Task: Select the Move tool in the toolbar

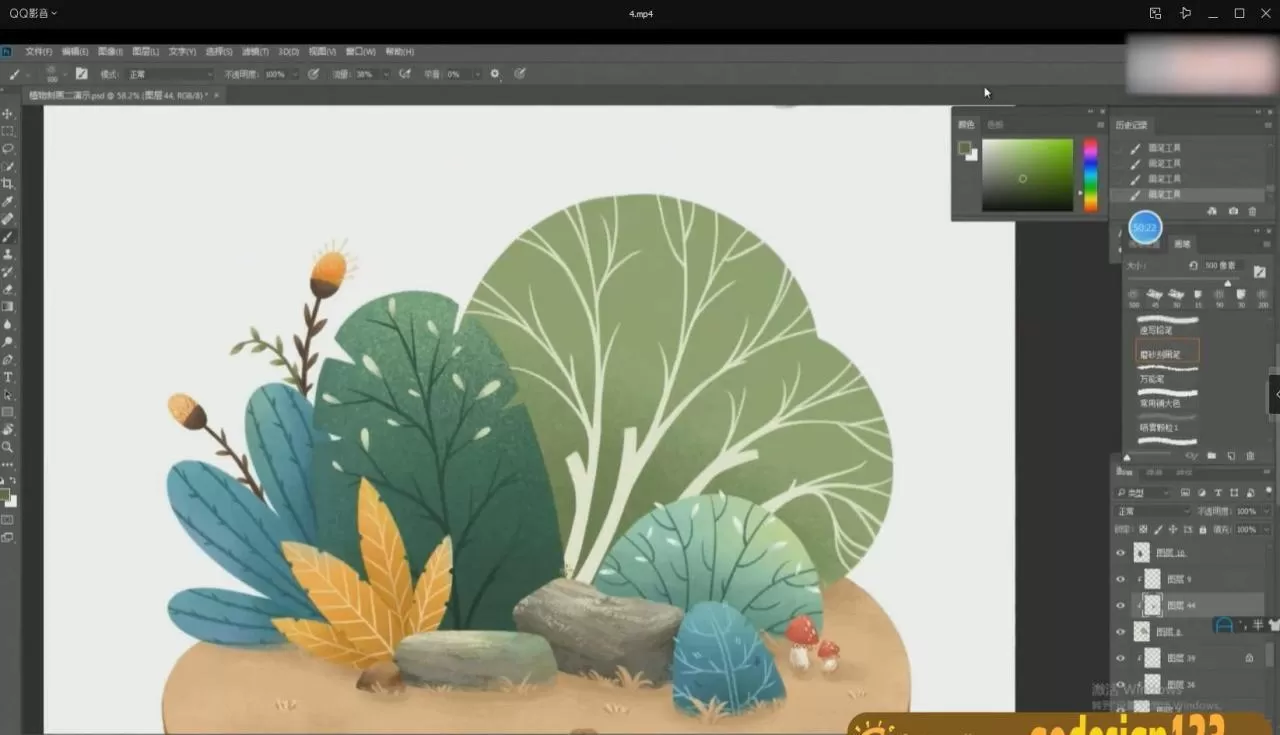Action: (x=8, y=113)
